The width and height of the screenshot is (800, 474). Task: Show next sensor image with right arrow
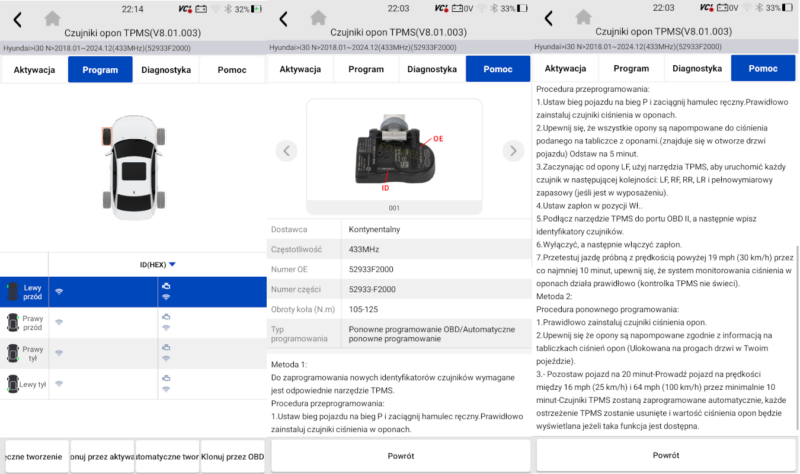[513, 151]
